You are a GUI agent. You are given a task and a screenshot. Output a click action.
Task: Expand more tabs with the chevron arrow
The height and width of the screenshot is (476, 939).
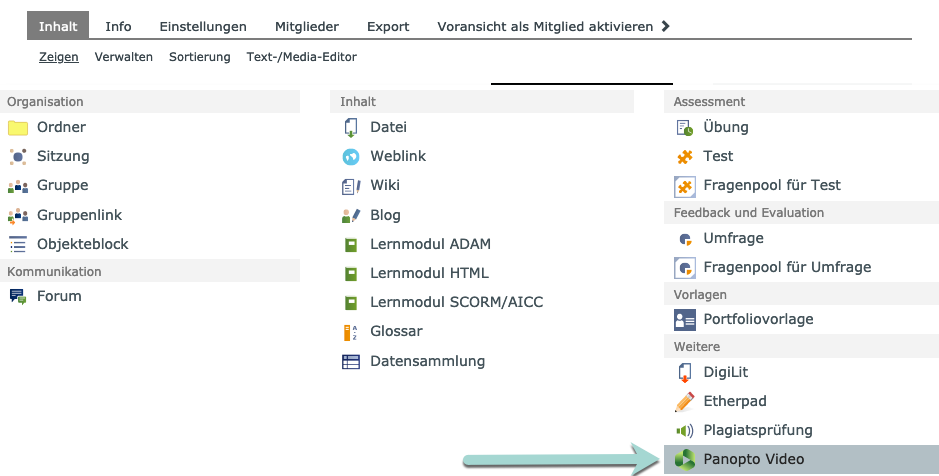pos(666,26)
